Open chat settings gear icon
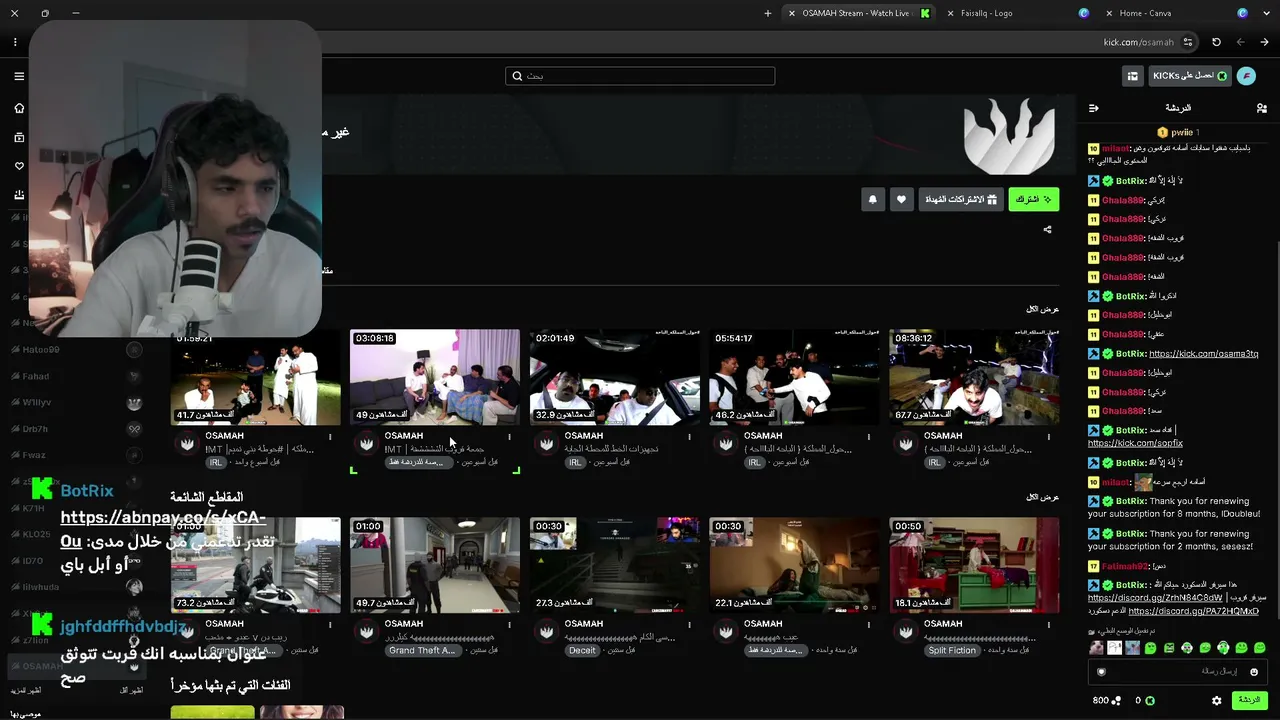This screenshot has width=1280, height=720. [x=1216, y=701]
